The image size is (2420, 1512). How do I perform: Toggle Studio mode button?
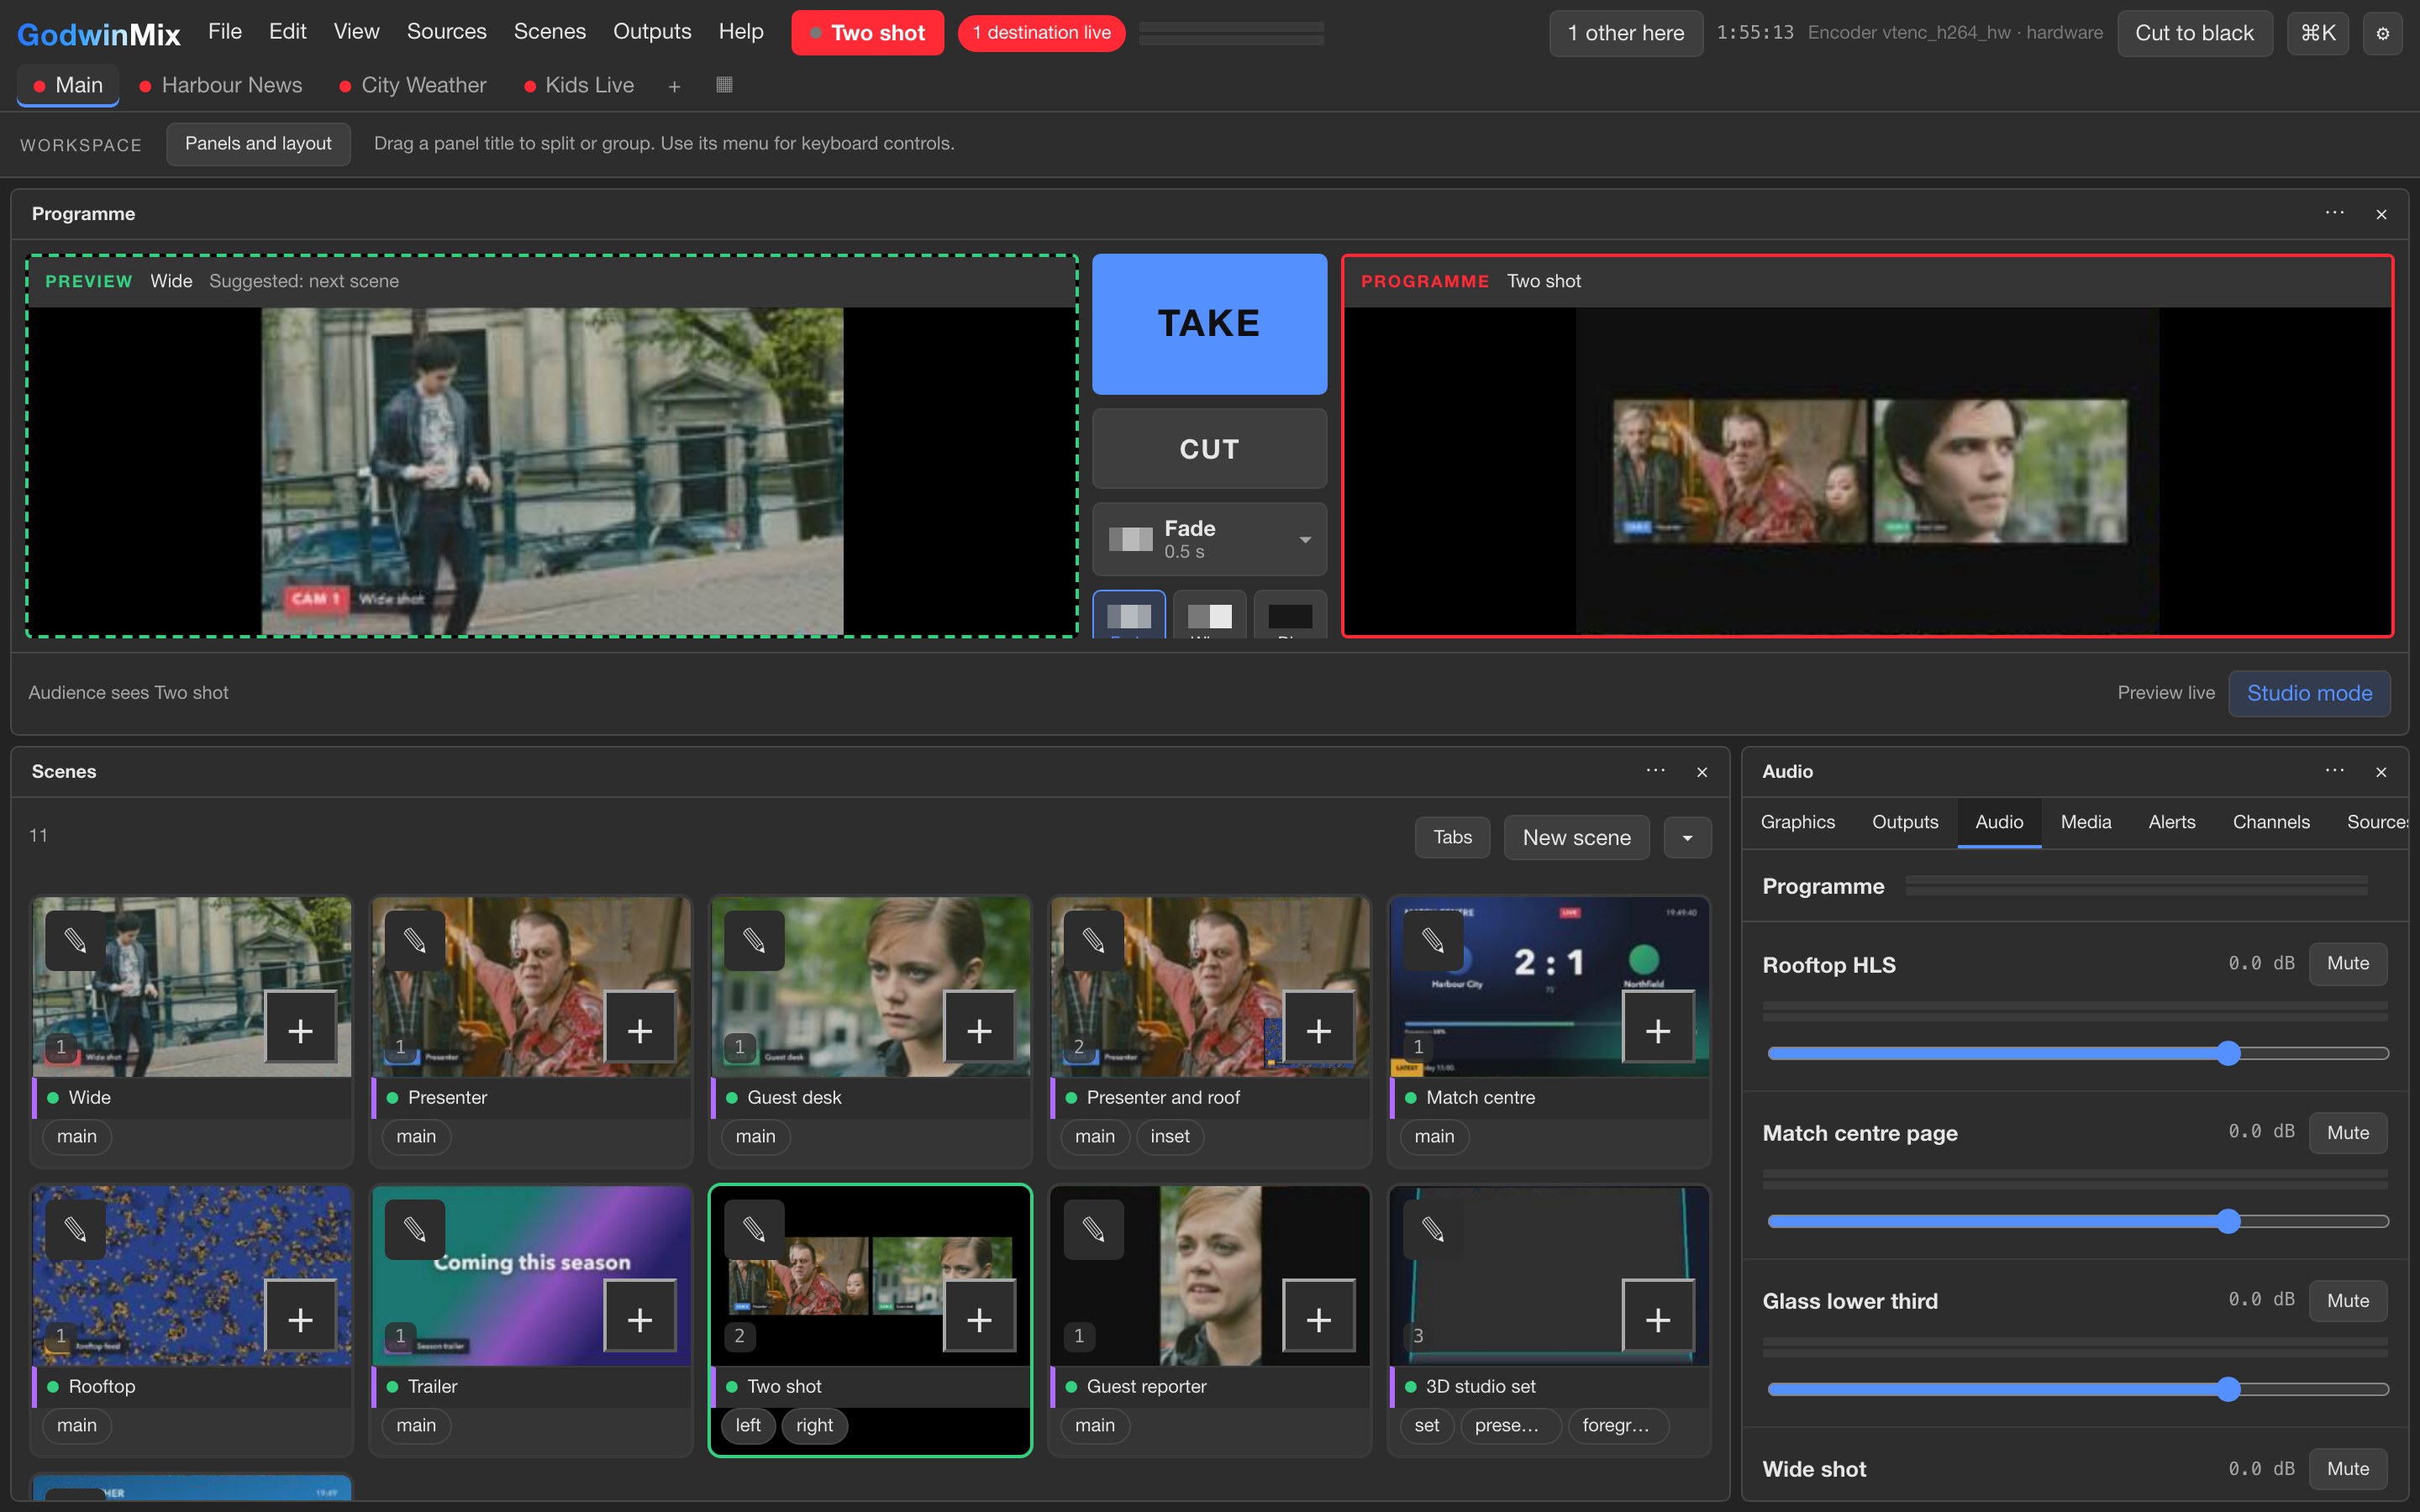[2309, 693]
